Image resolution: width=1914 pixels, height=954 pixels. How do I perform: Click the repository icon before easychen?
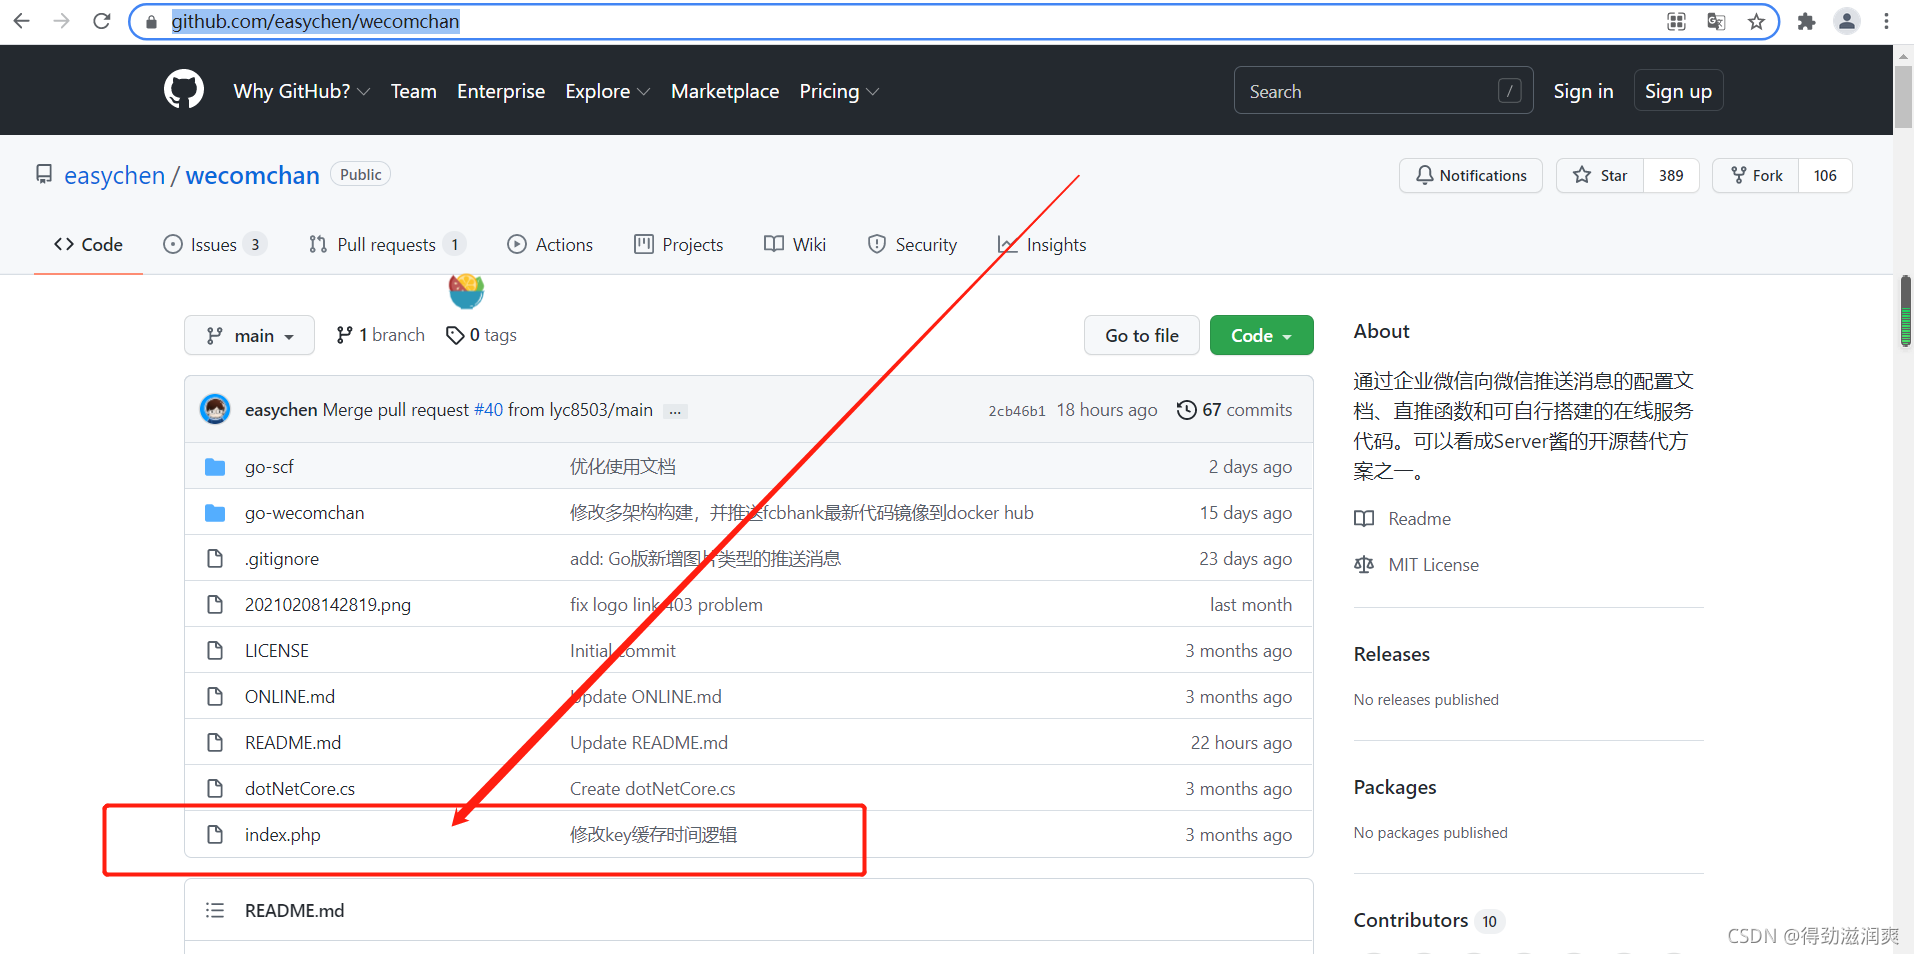pyautogui.click(x=44, y=175)
